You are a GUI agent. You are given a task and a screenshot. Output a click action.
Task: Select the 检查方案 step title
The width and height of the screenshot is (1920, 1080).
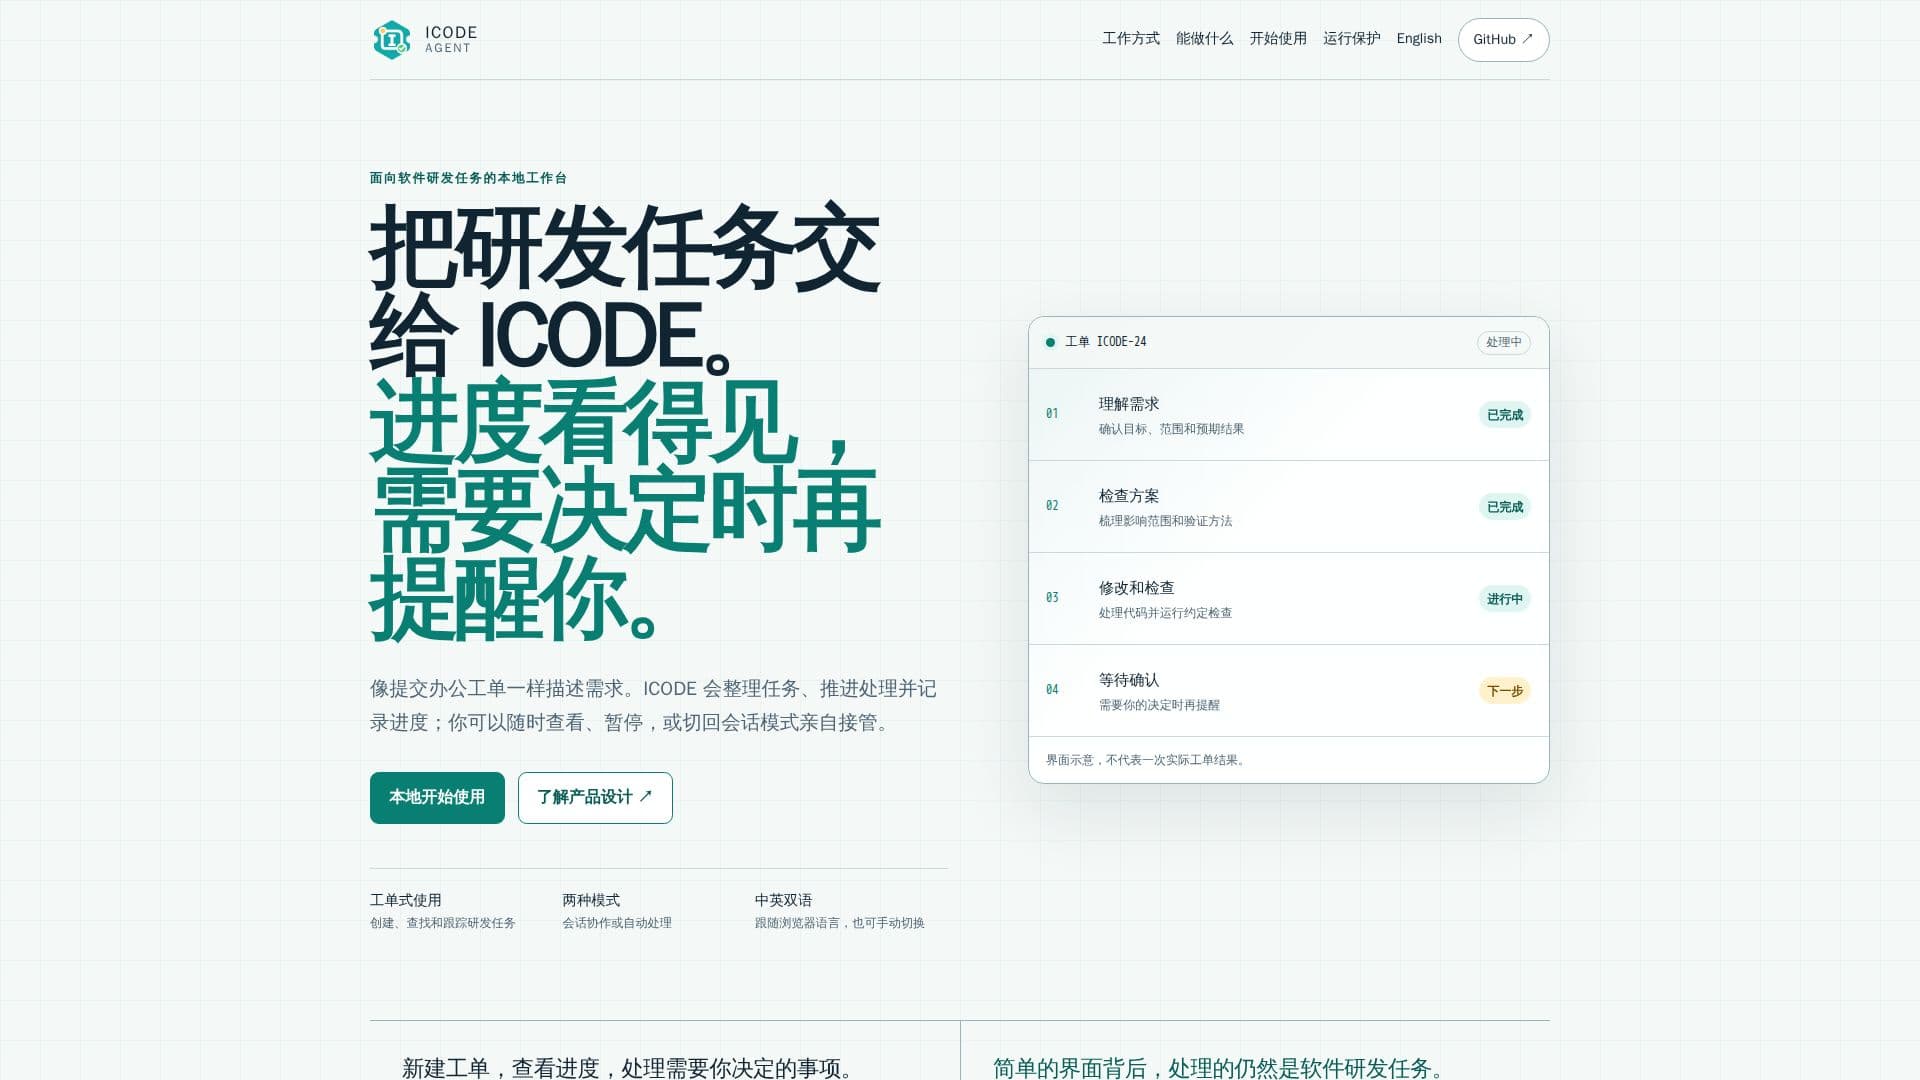(x=1129, y=496)
